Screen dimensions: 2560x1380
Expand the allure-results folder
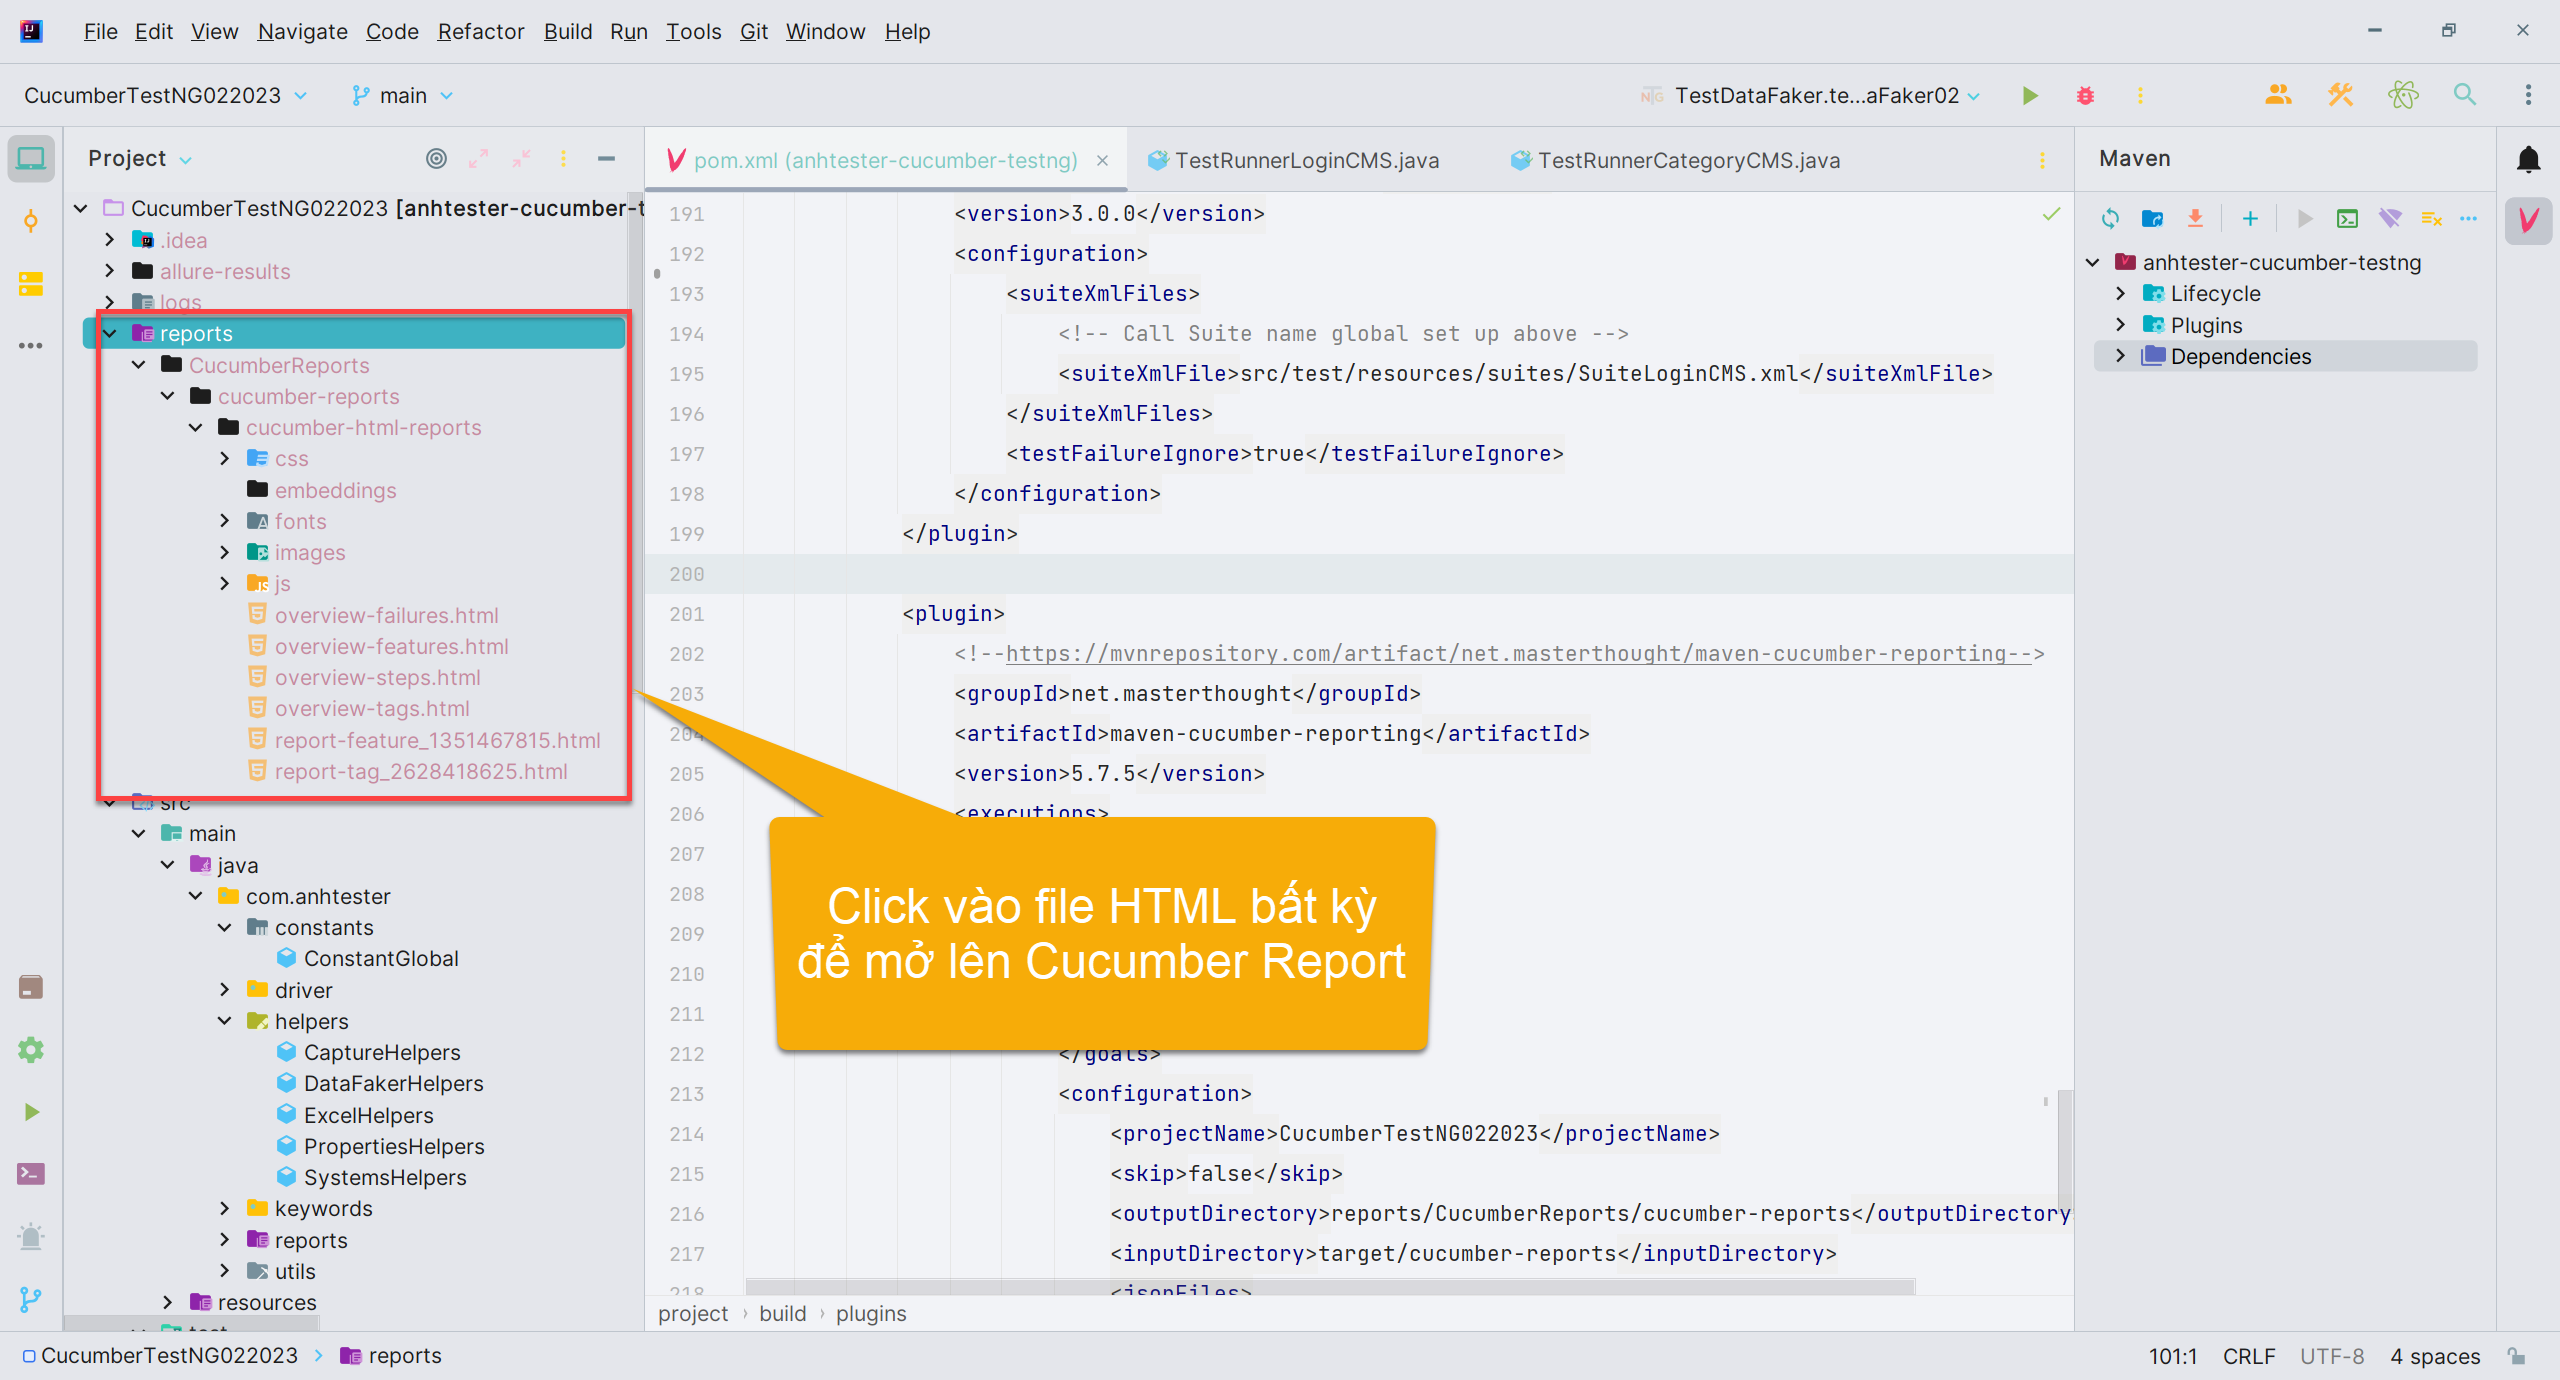pyautogui.click(x=110, y=271)
